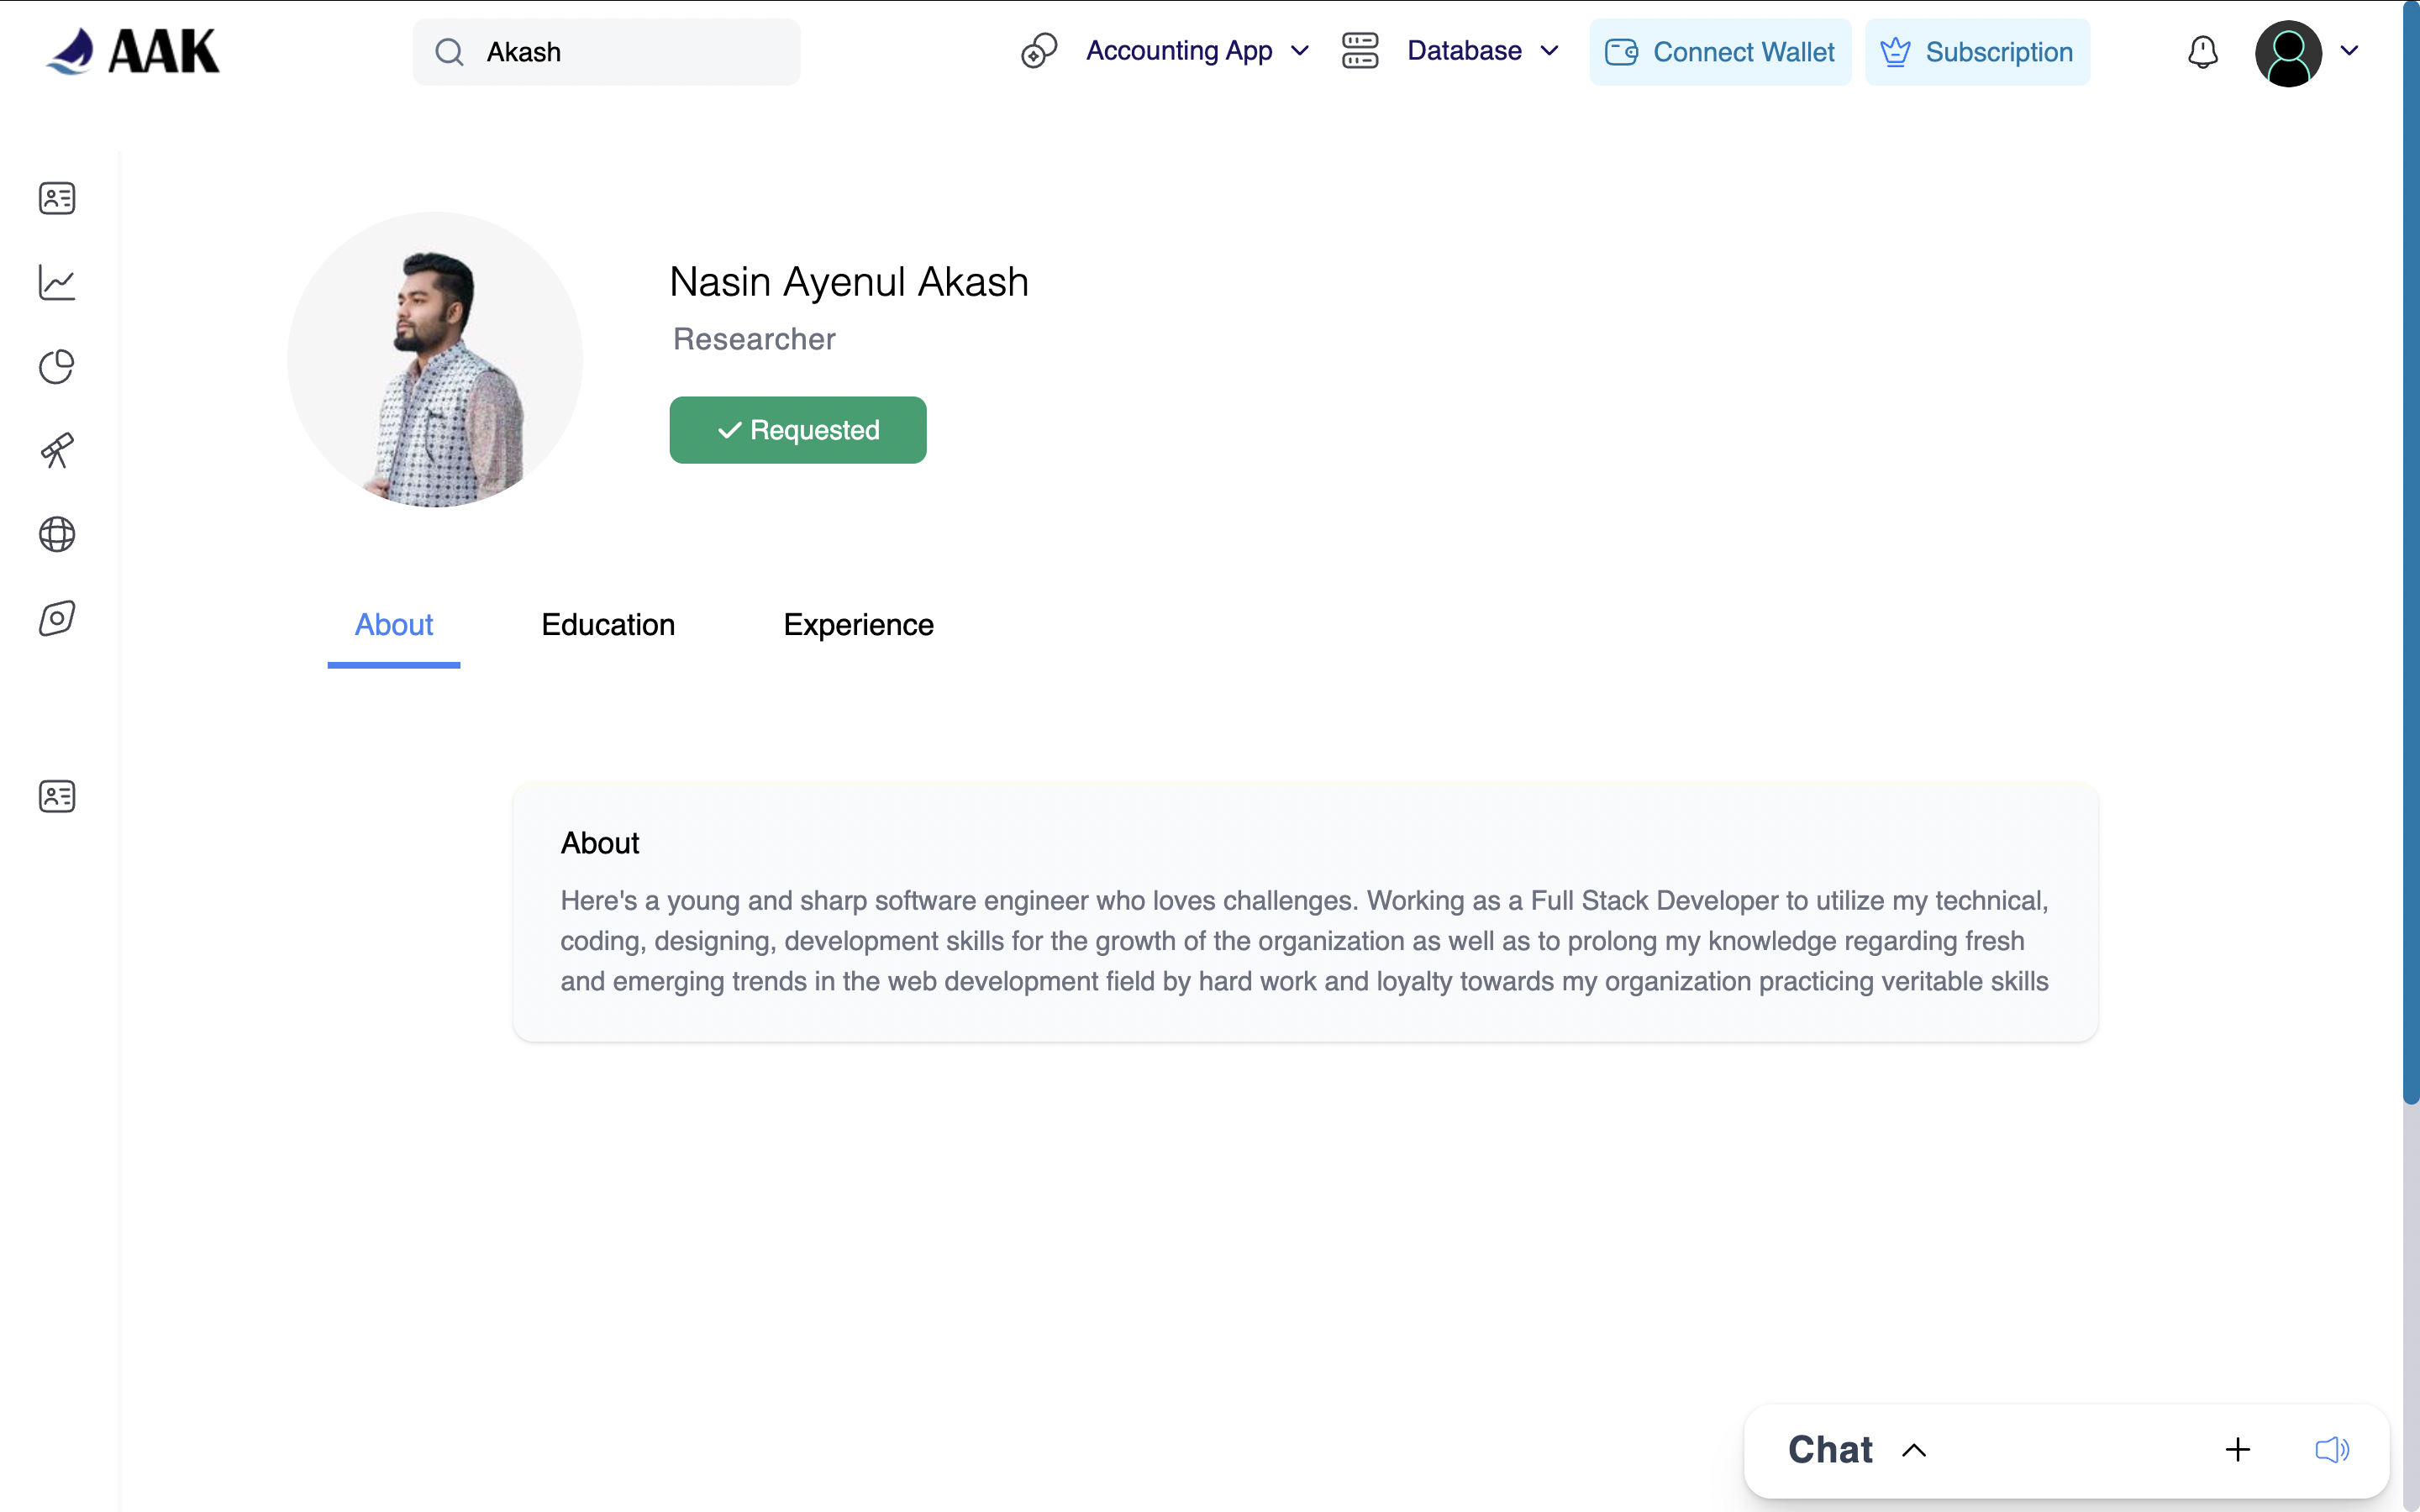Click Nasin Ayenul Akash's profile photo
The width and height of the screenshot is (2420, 1512).
[435, 360]
